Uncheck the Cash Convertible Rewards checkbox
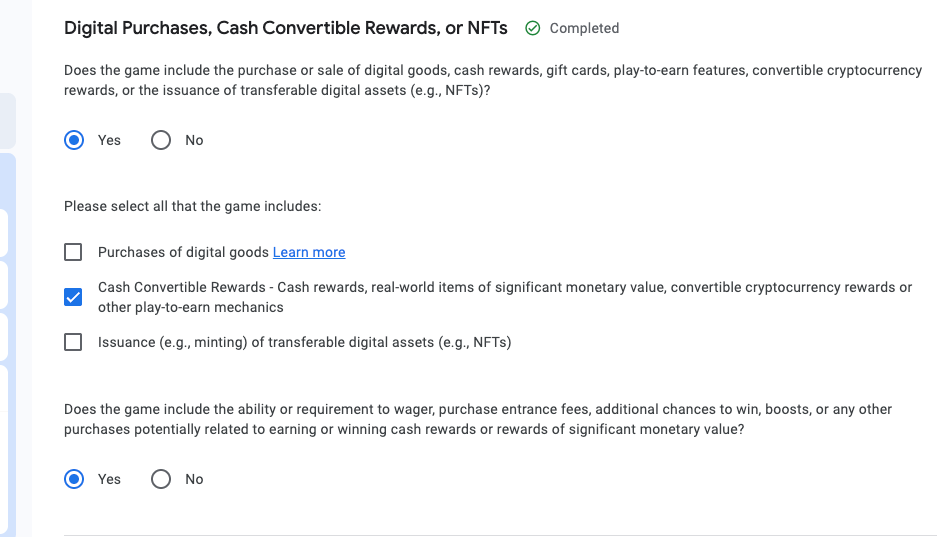Image resolution: width=937 pixels, height=537 pixels. (x=73, y=297)
